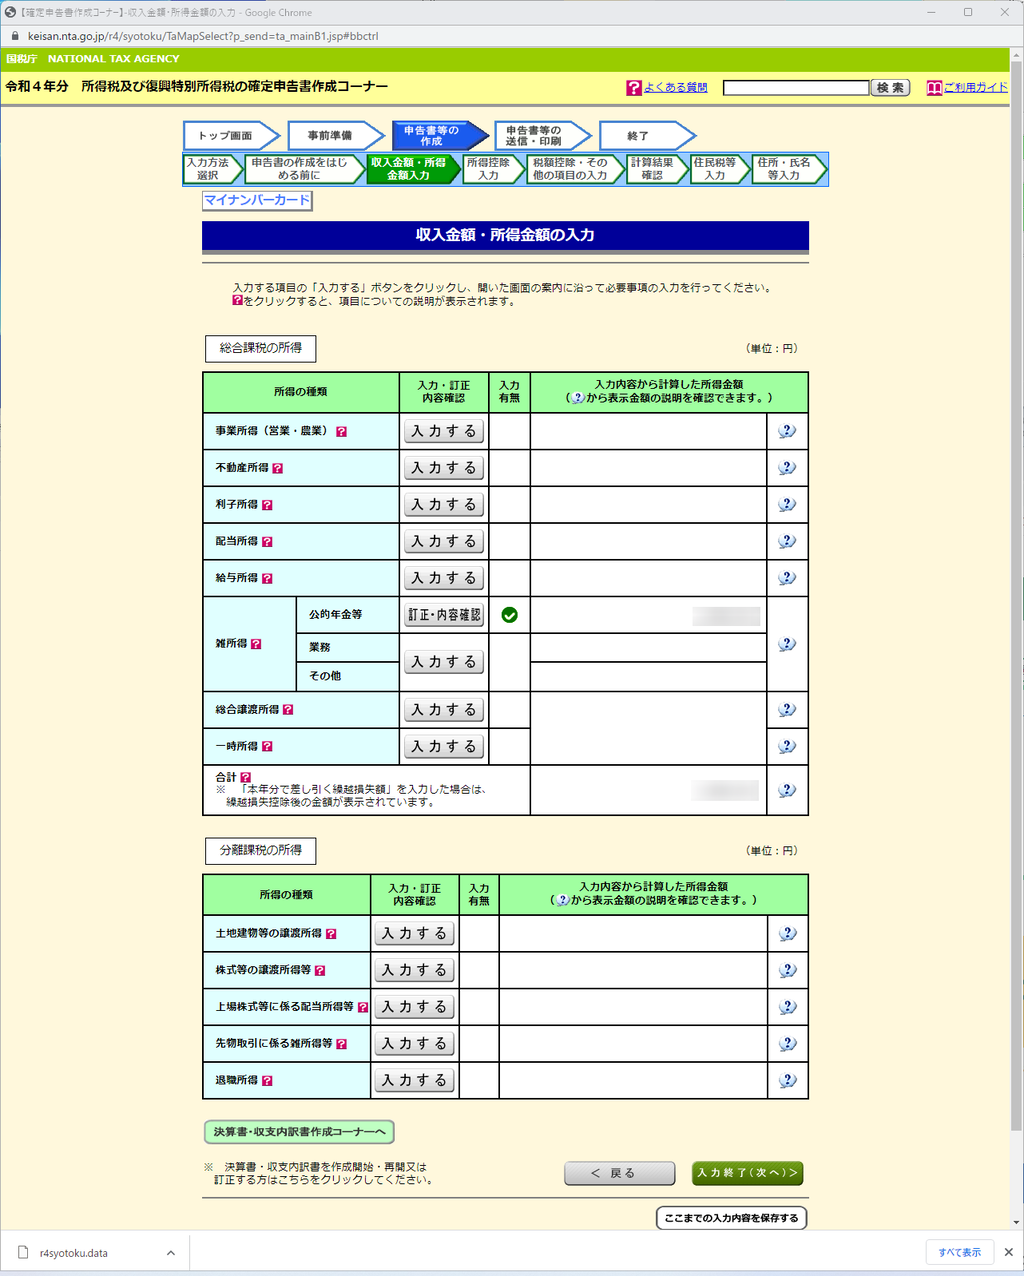Click マイナンバーカード link
Viewport: 1024px width, 1276px height.
[x=257, y=200]
